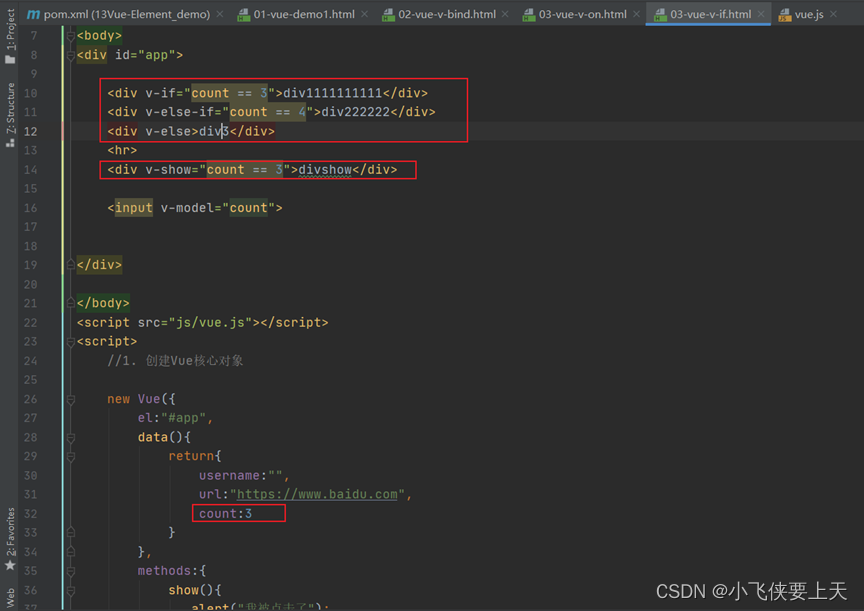Switch to the 03-vue-v-on.html tab
Screen dimensions: 864x611
[582, 14]
